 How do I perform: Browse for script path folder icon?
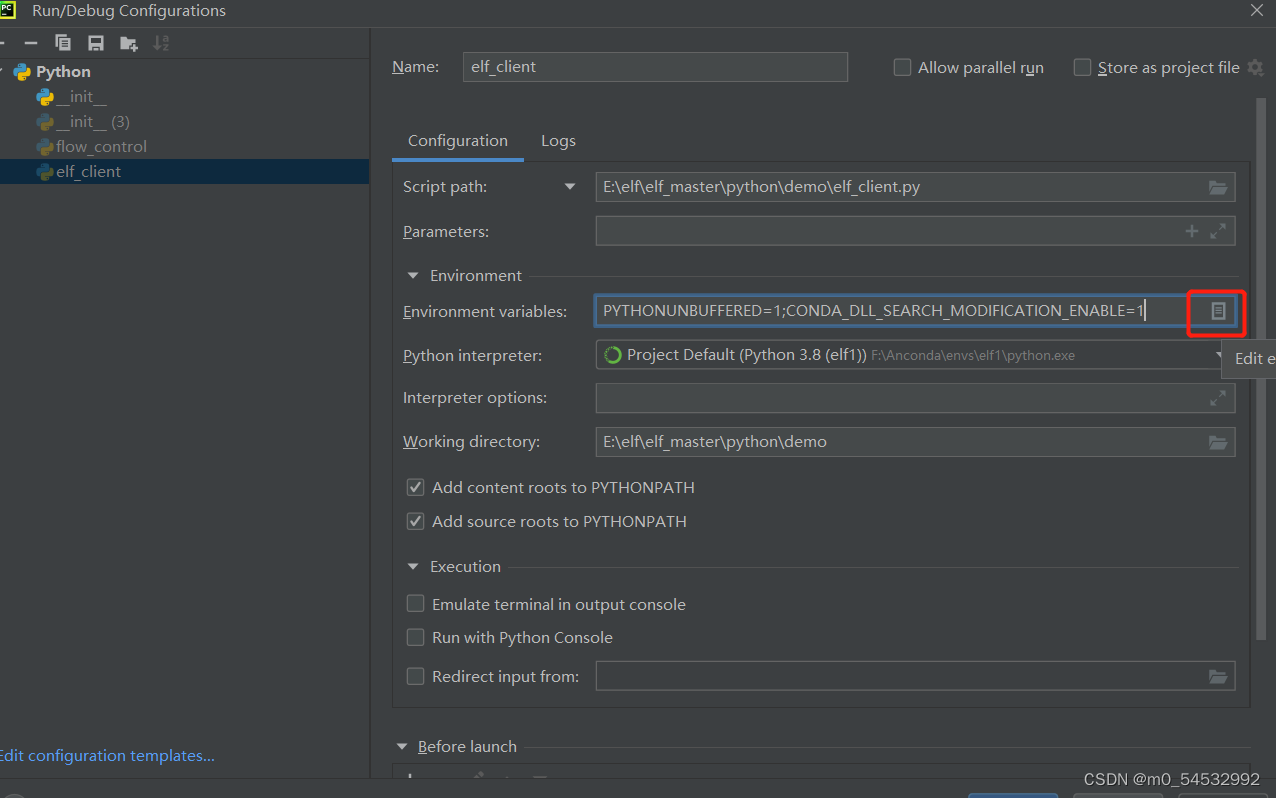click(1217, 187)
